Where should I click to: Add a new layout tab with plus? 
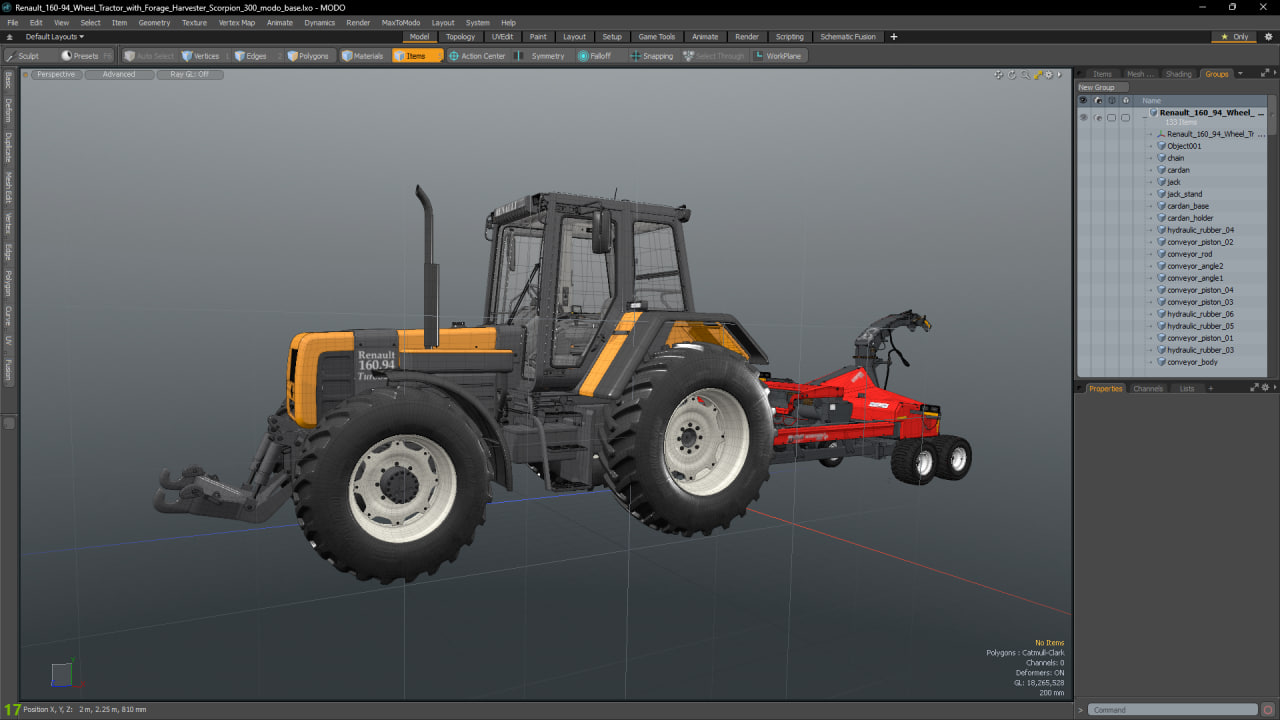coord(894,37)
